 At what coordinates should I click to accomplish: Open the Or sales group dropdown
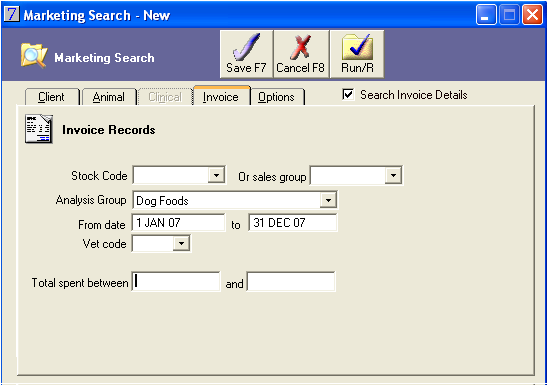coord(393,175)
